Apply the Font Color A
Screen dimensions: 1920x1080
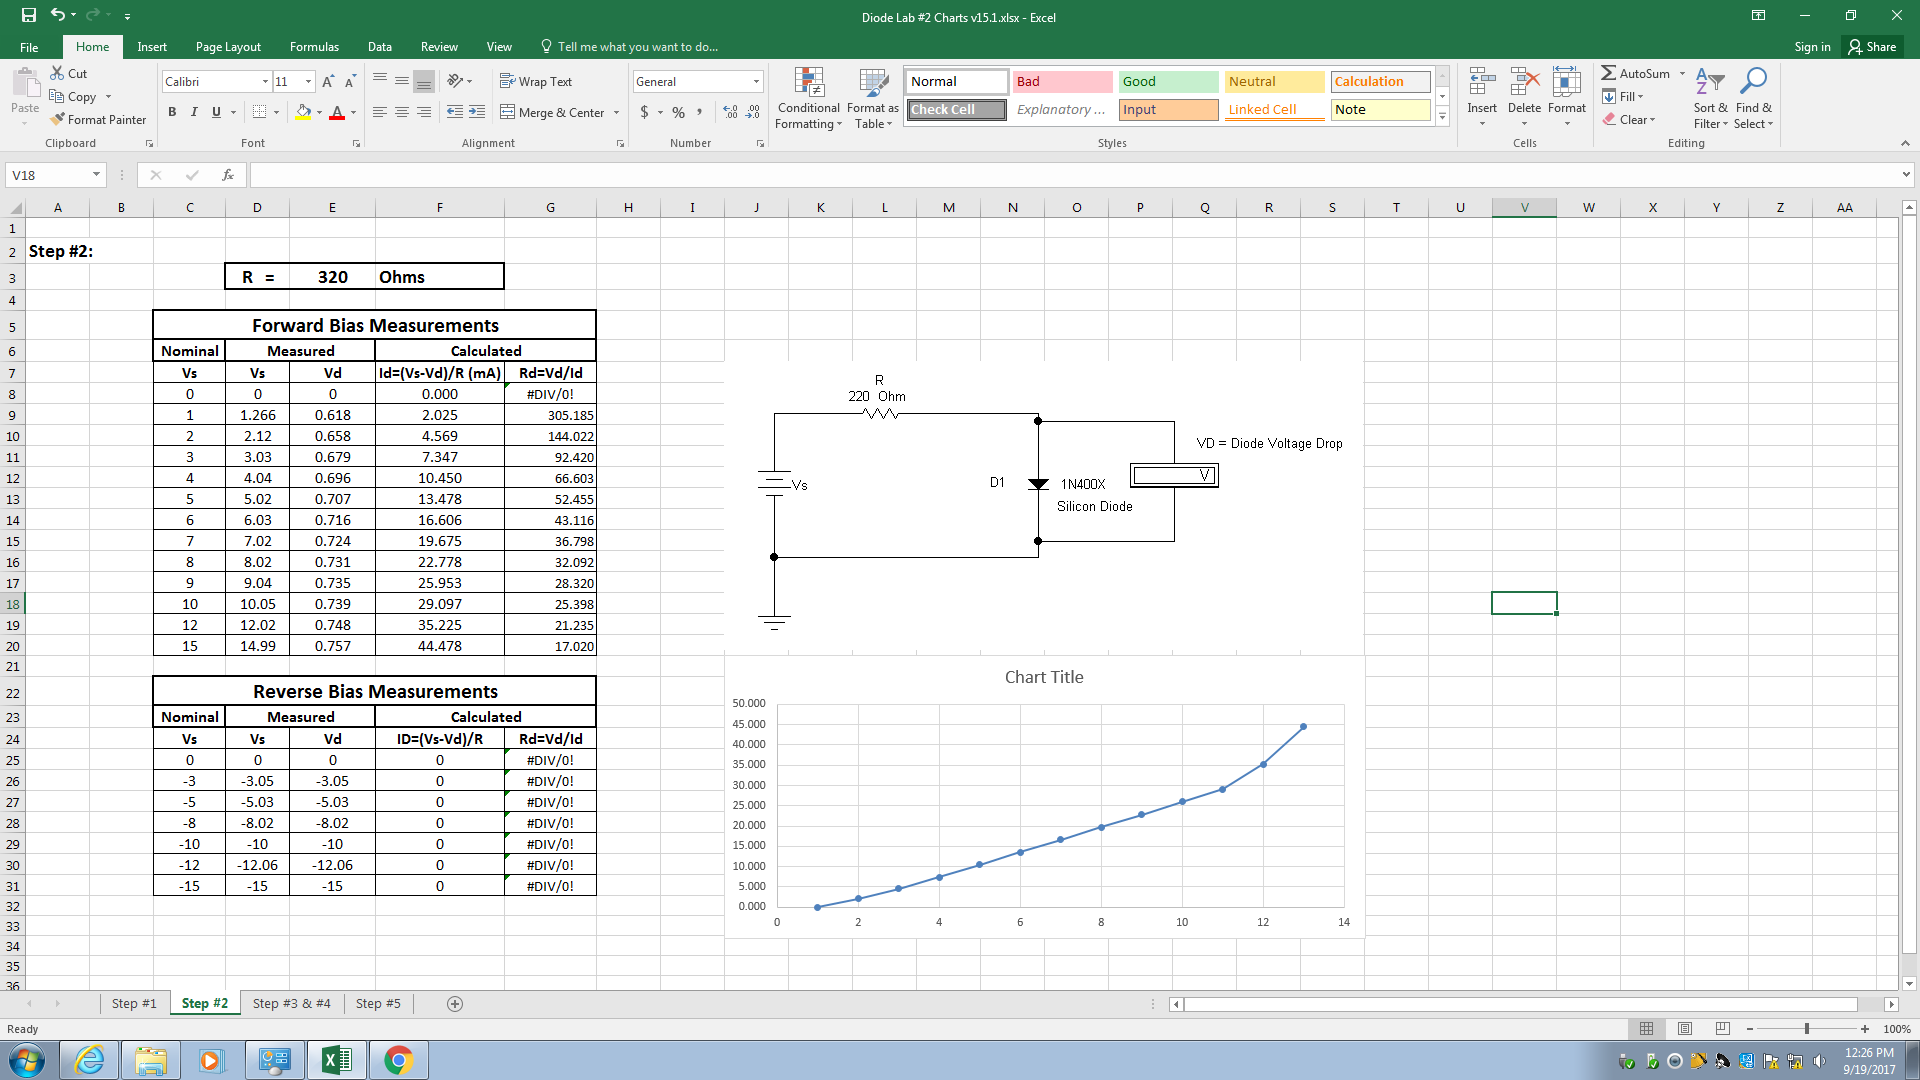(x=337, y=112)
